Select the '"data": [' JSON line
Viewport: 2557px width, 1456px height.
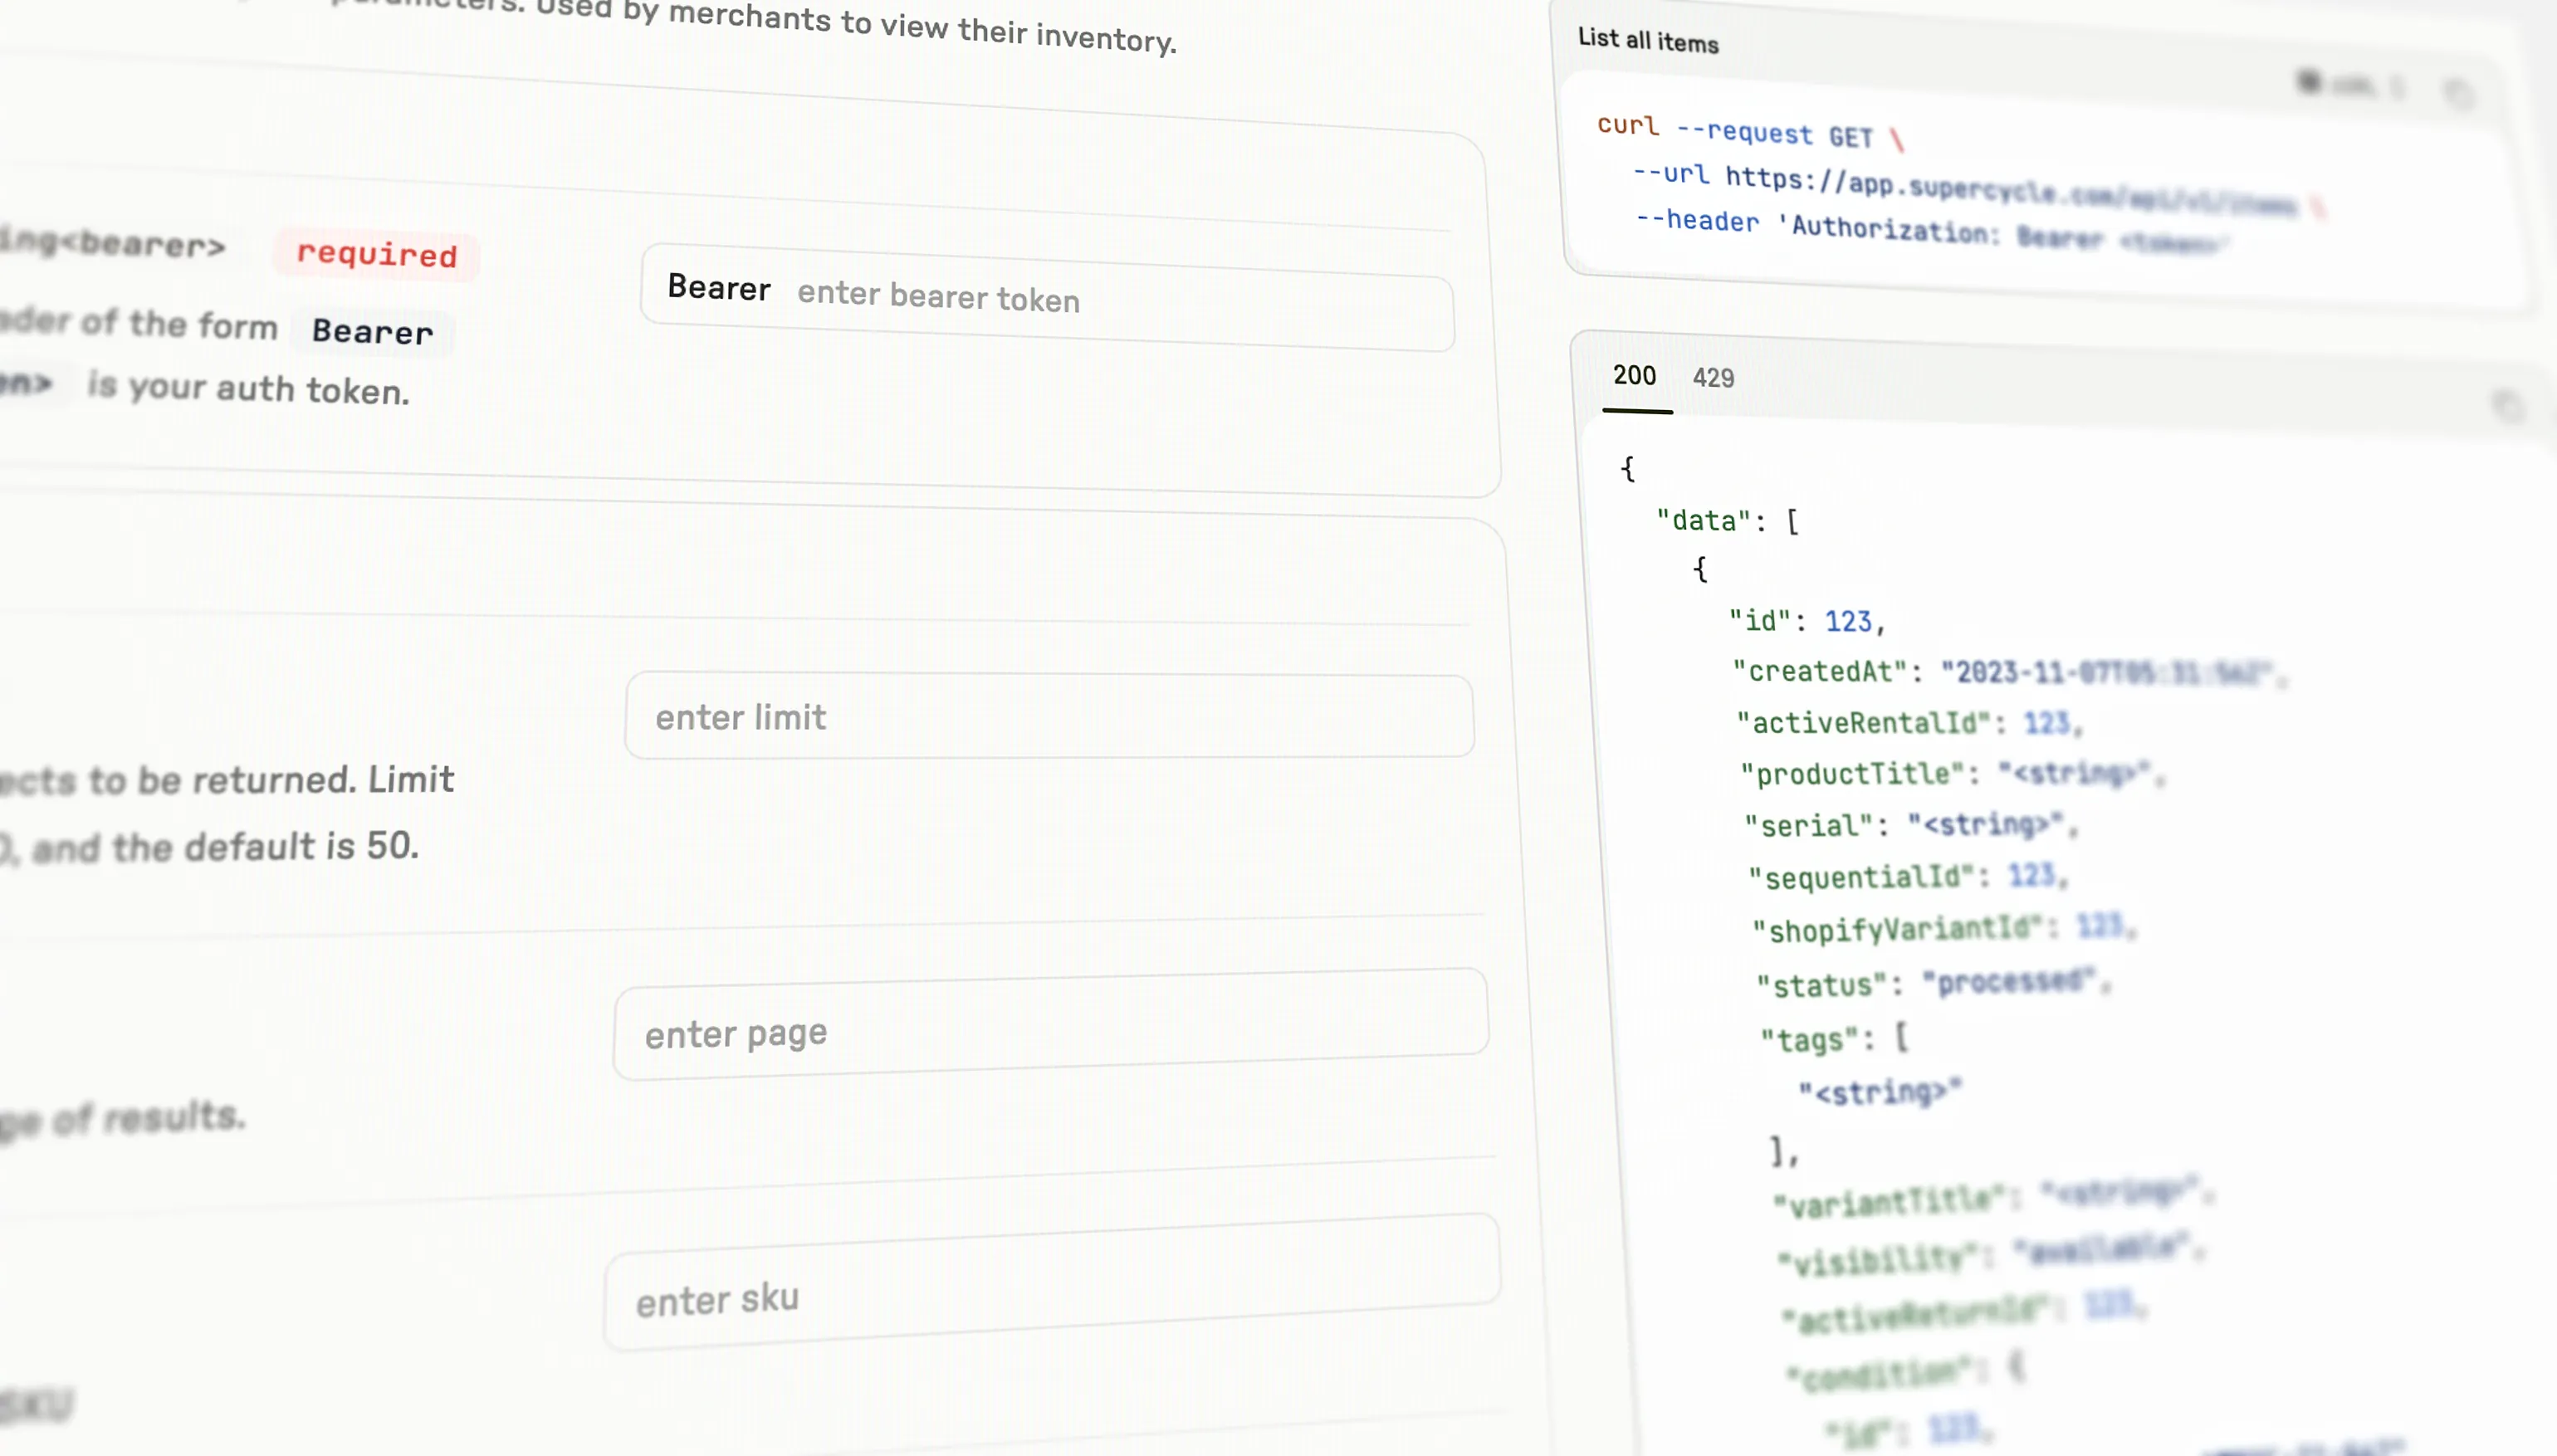tap(1728, 521)
